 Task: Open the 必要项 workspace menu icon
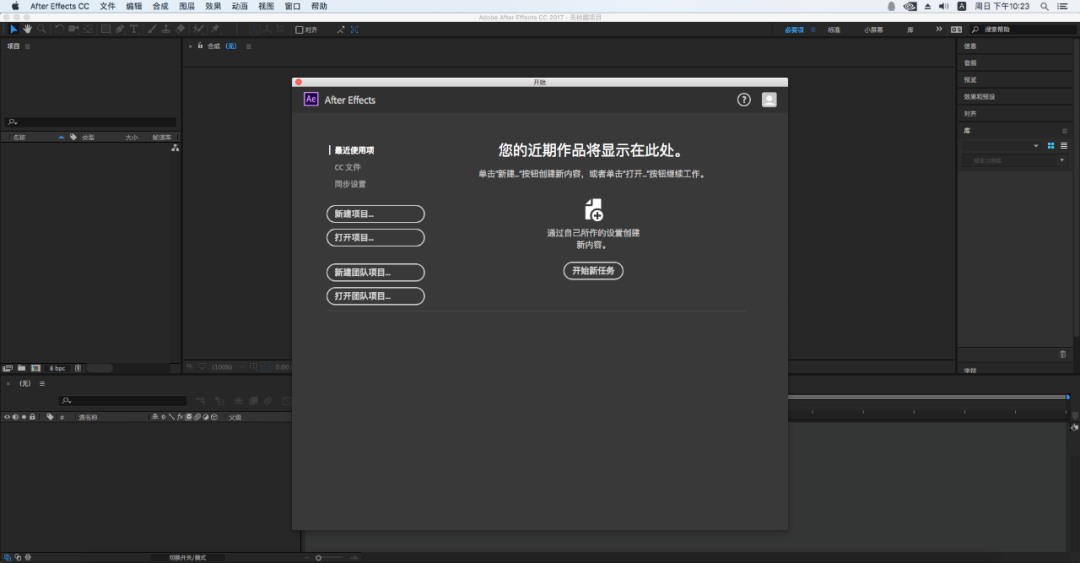[813, 30]
